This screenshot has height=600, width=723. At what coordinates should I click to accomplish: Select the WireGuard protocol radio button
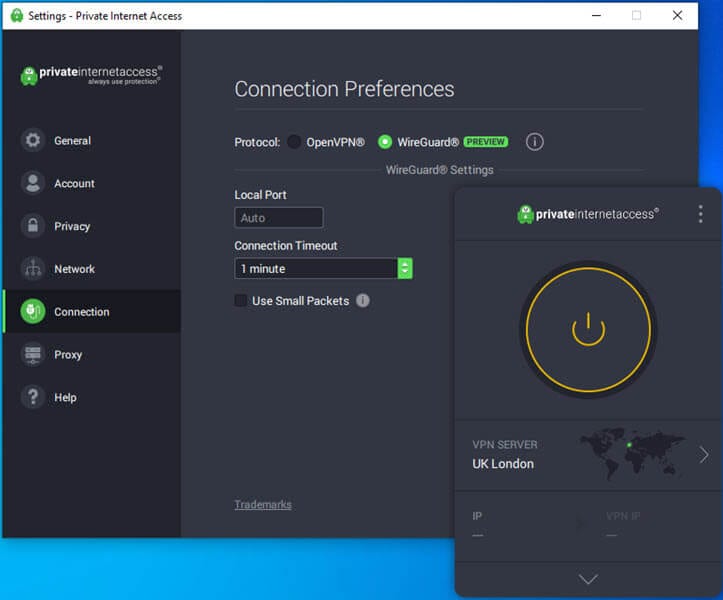tap(385, 142)
